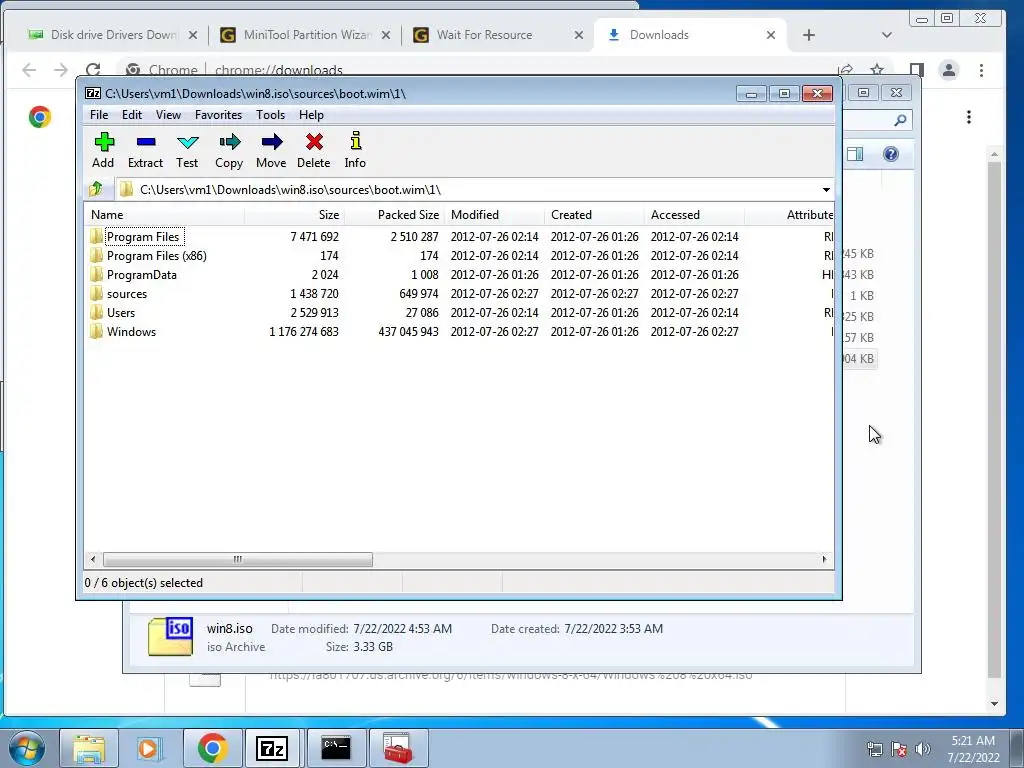Click the red toolbox taskbar icon
This screenshot has height=768, width=1024.
click(x=398, y=748)
